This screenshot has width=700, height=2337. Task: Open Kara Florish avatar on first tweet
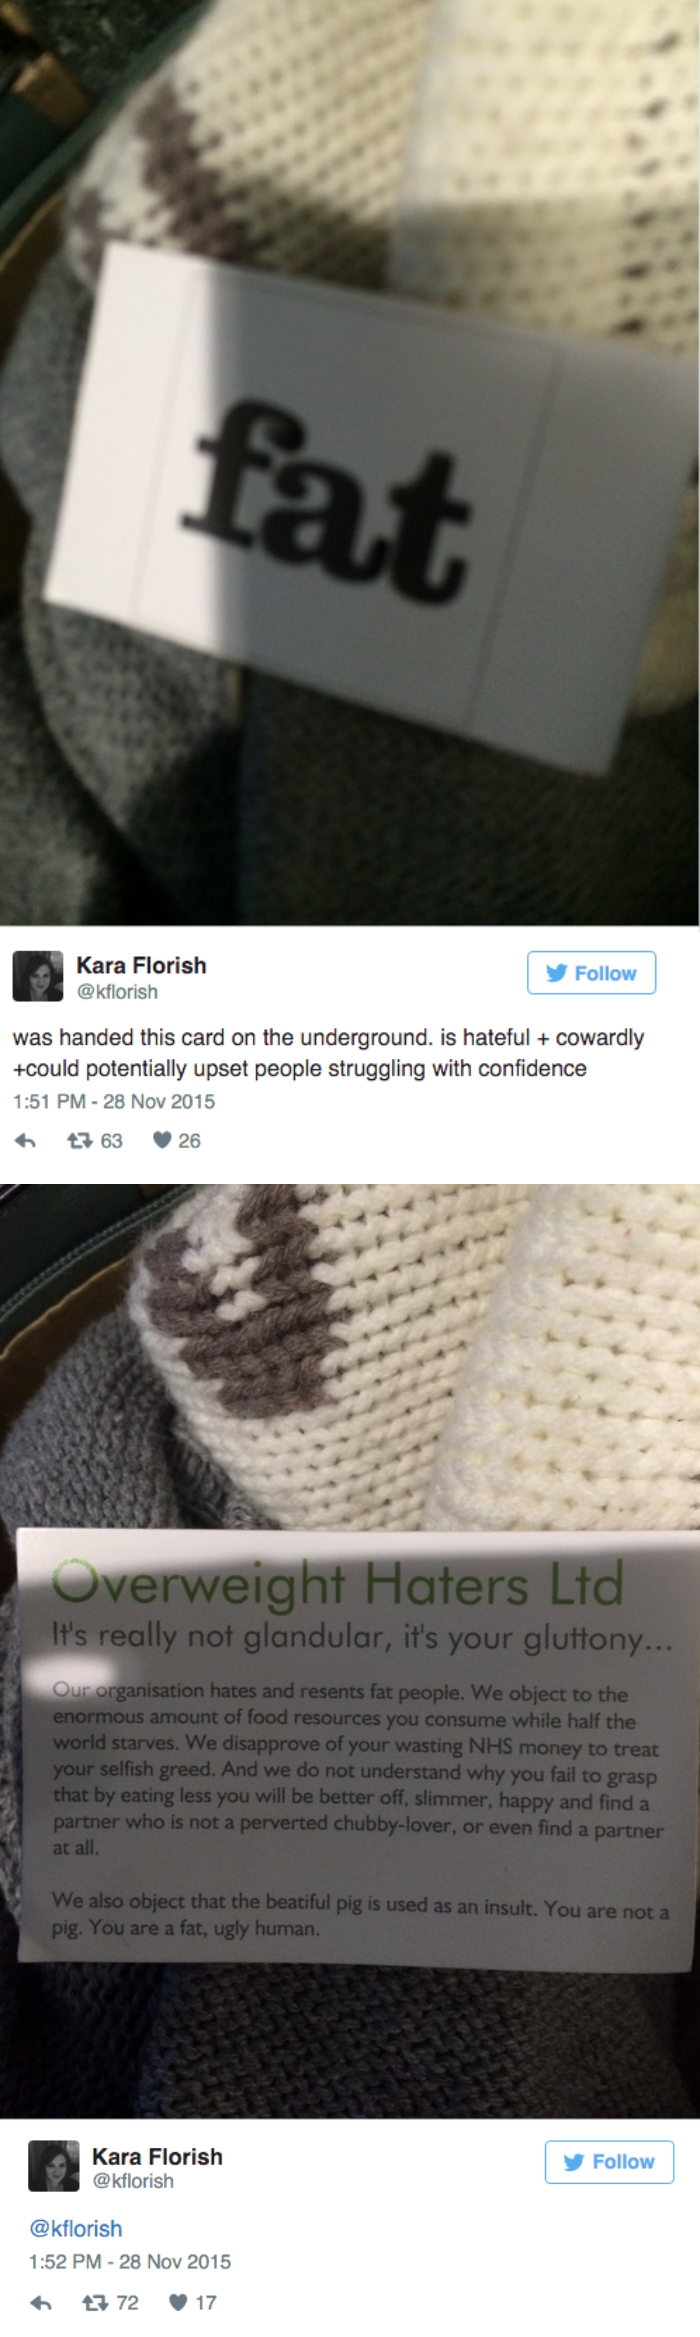point(37,976)
